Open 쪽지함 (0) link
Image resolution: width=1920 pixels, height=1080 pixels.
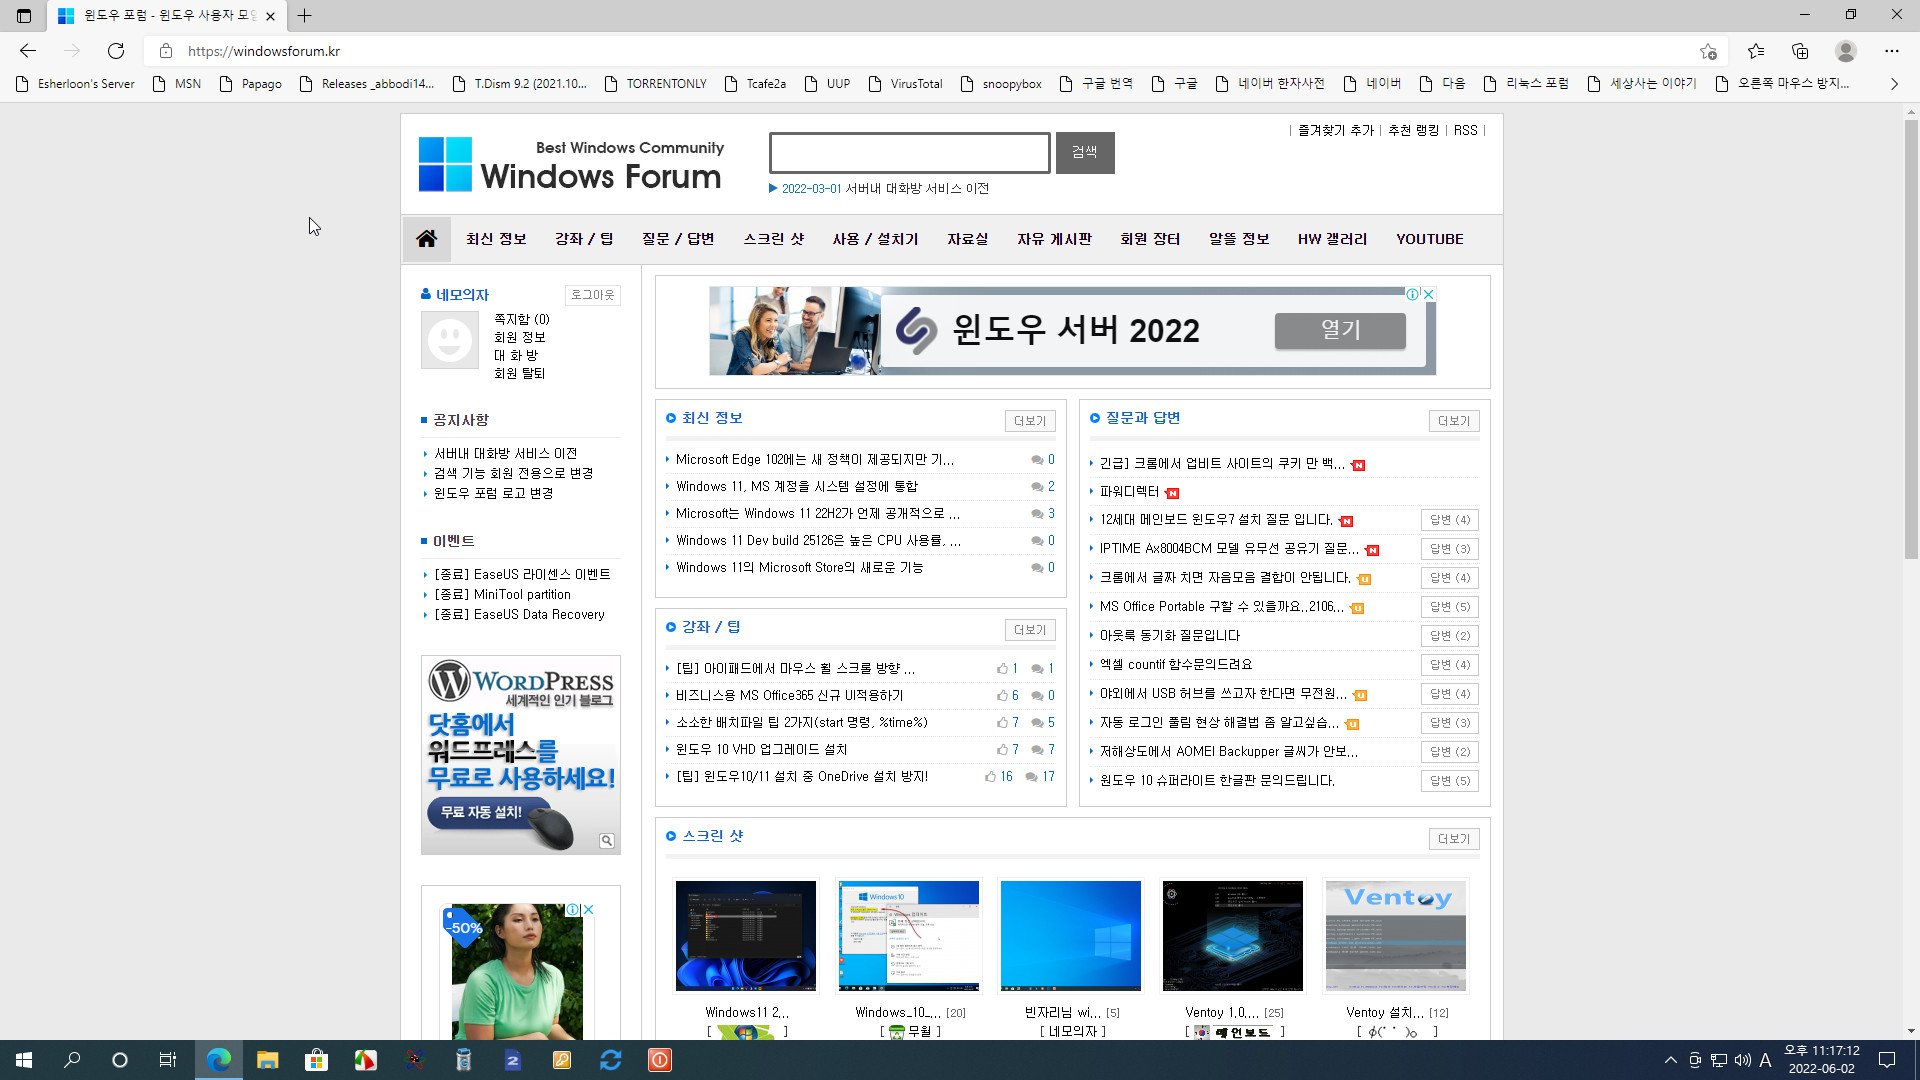[x=521, y=320]
